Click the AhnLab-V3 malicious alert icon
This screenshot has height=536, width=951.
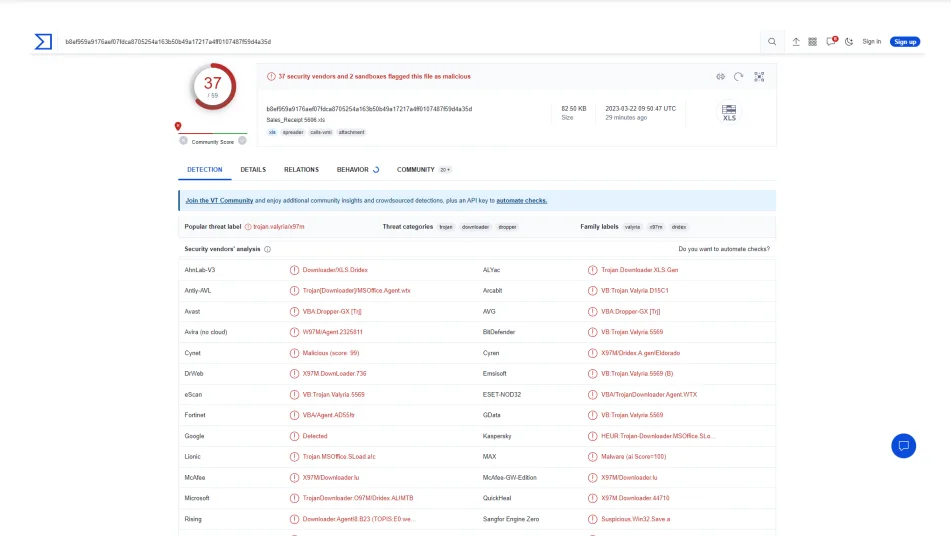[294, 270]
